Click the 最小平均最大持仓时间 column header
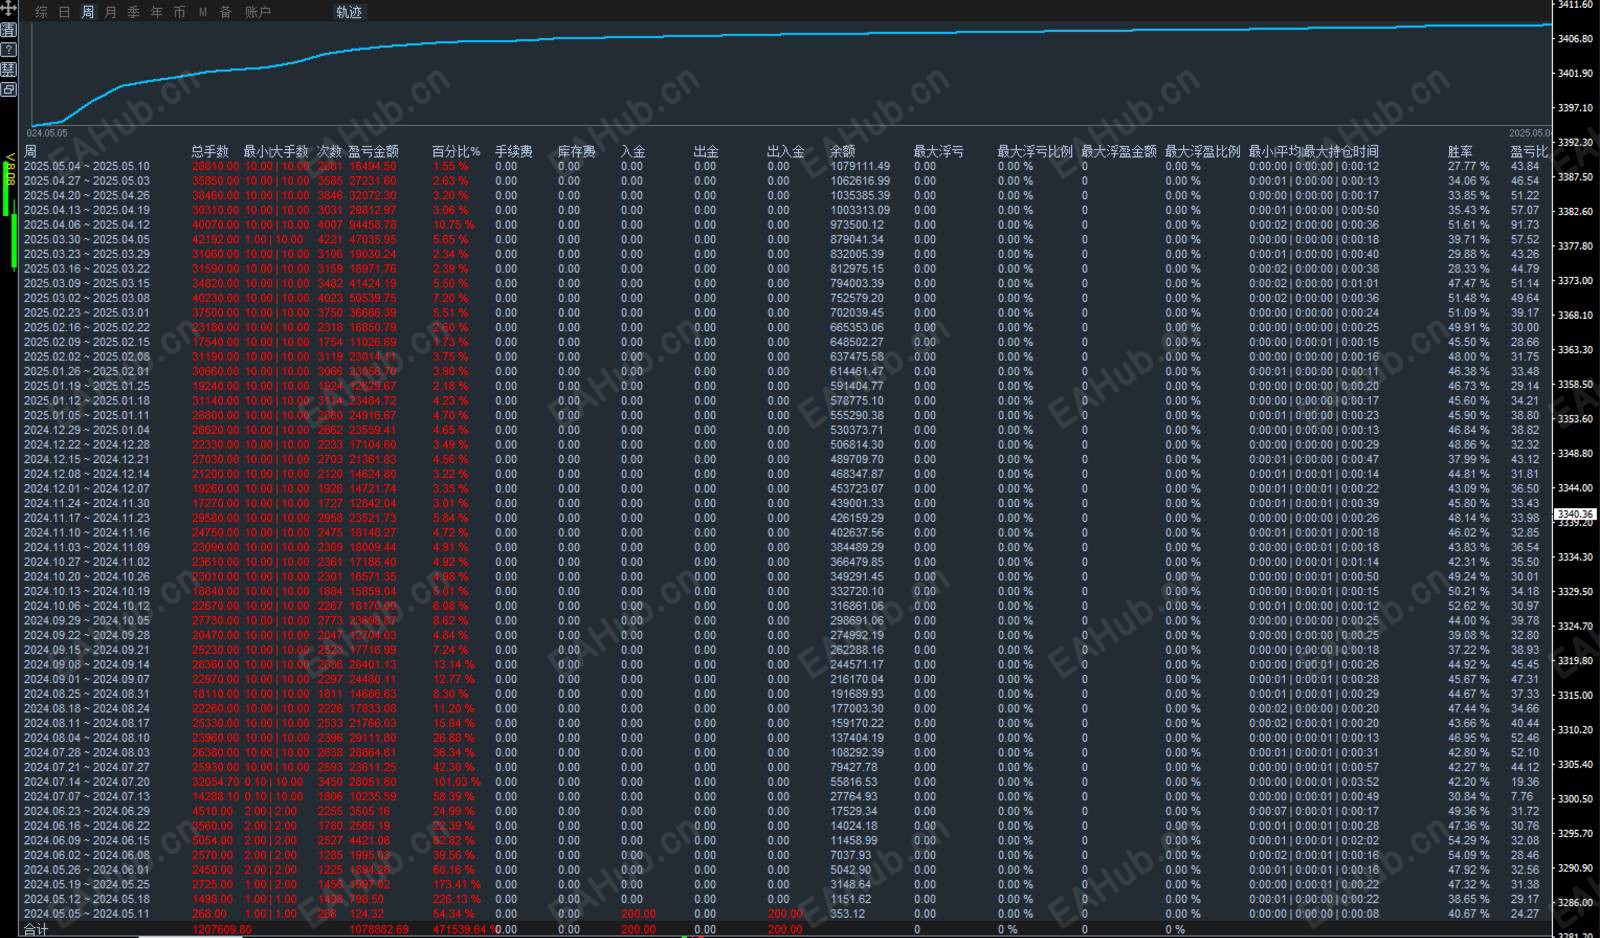 click(x=1313, y=151)
